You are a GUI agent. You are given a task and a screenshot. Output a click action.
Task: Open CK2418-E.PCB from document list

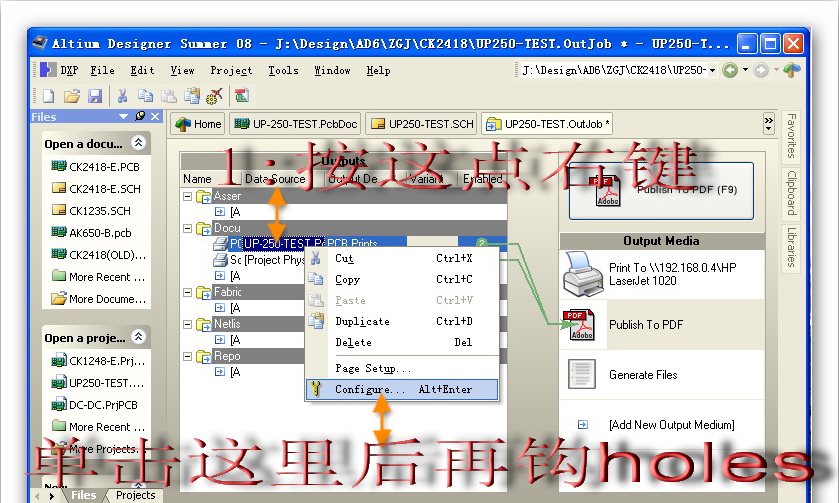pos(95,167)
